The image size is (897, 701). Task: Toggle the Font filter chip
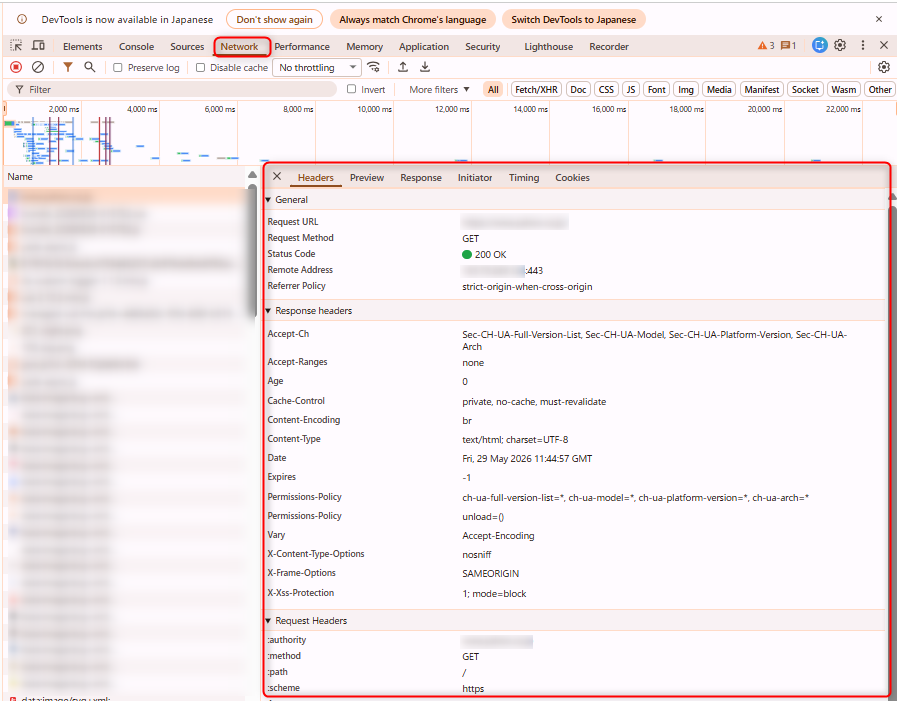[x=656, y=89]
